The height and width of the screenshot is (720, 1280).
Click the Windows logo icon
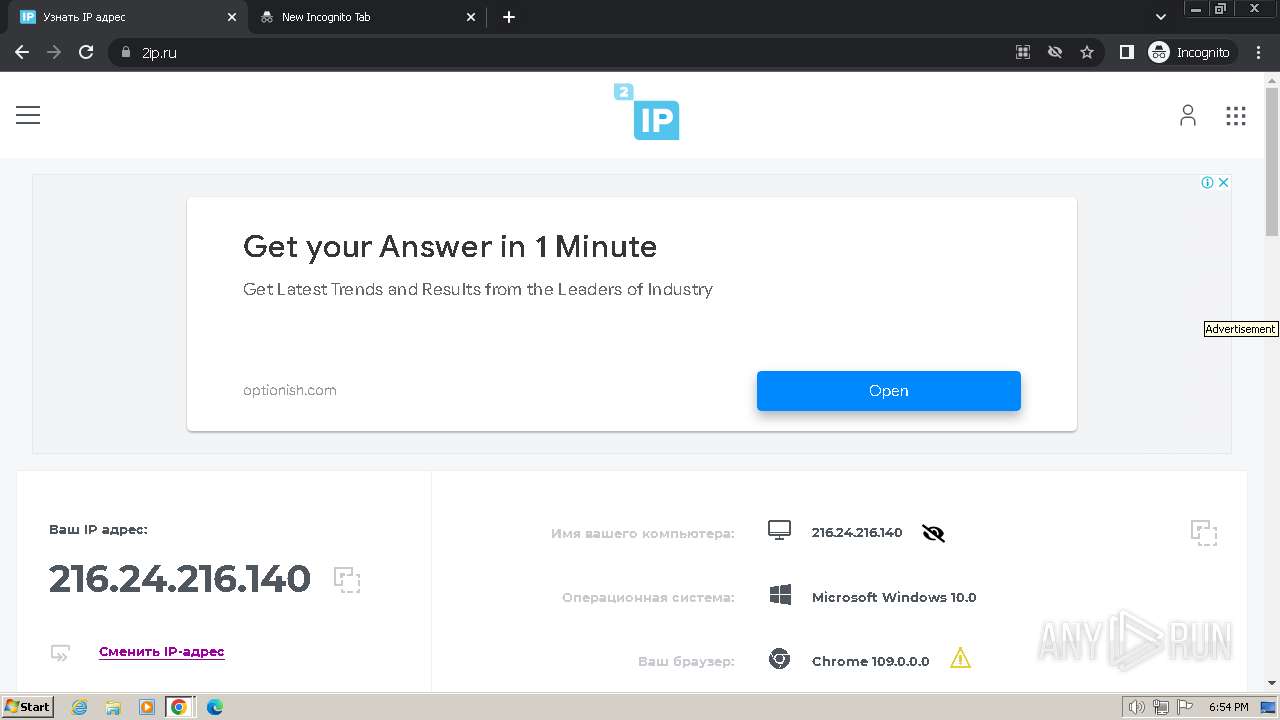click(780, 596)
